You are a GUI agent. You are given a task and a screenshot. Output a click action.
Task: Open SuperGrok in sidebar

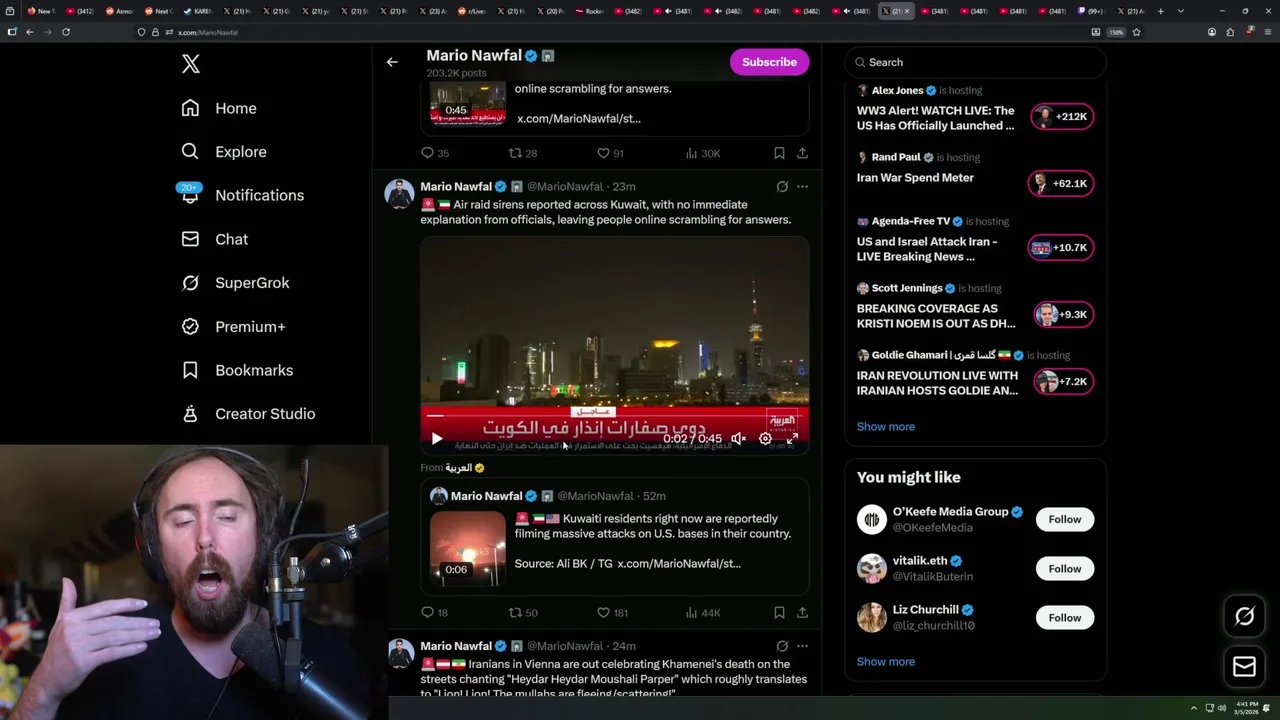tap(235, 283)
